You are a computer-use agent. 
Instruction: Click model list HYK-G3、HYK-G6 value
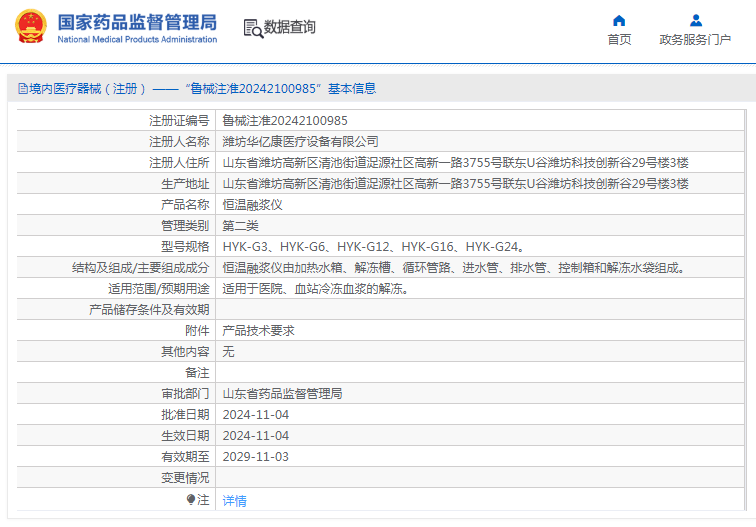(374, 247)
